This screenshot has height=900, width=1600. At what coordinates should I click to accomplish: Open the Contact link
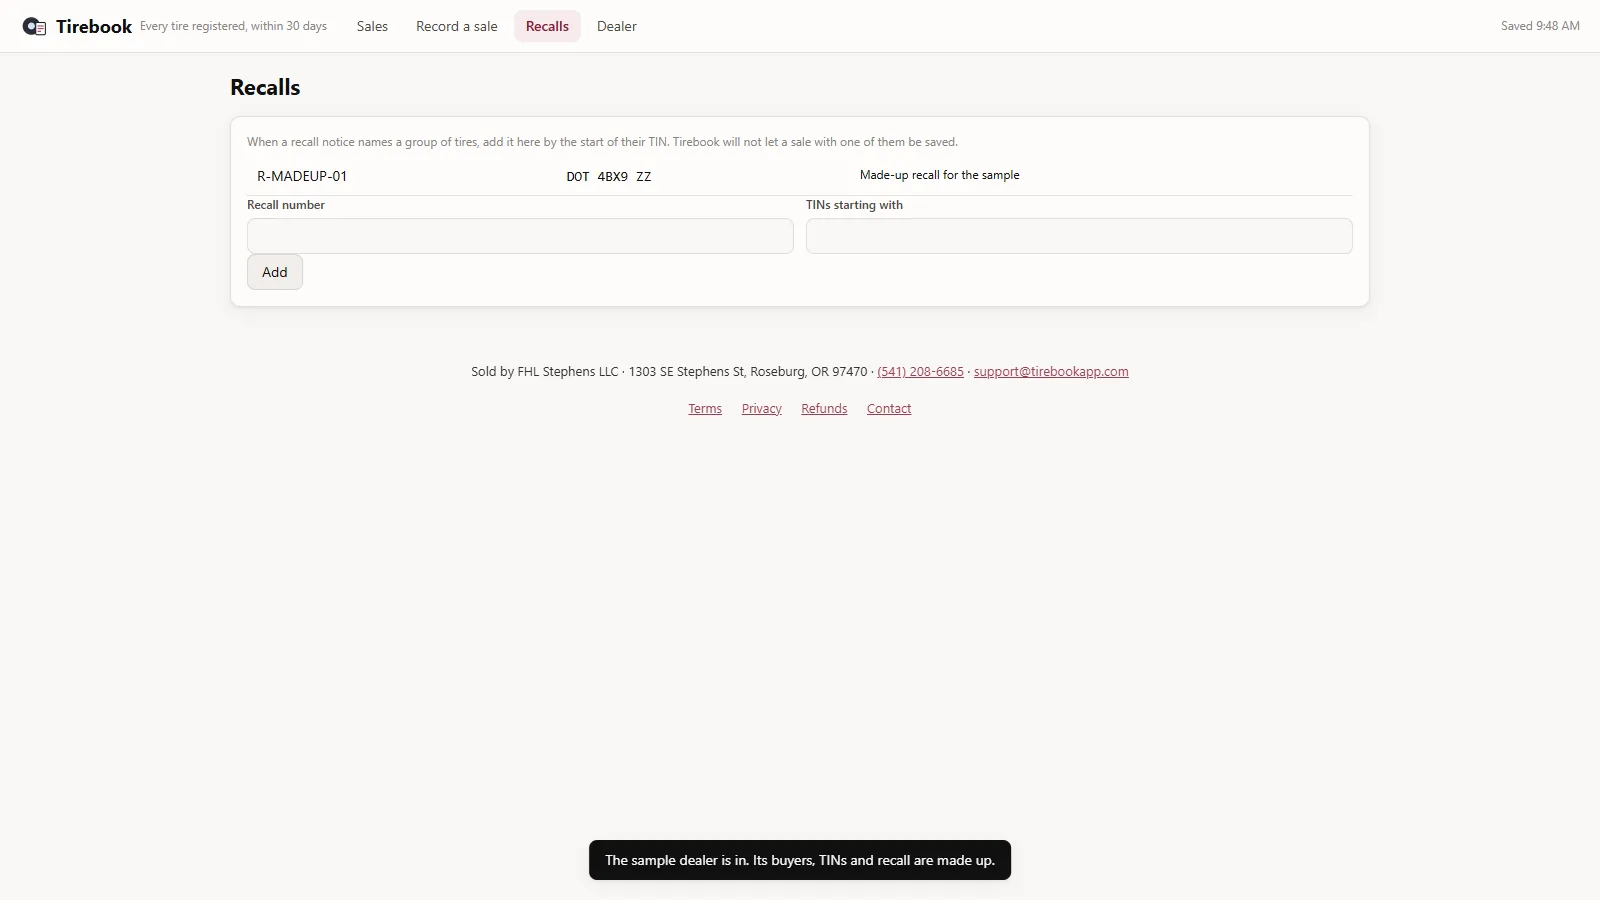tap(889, 408)
